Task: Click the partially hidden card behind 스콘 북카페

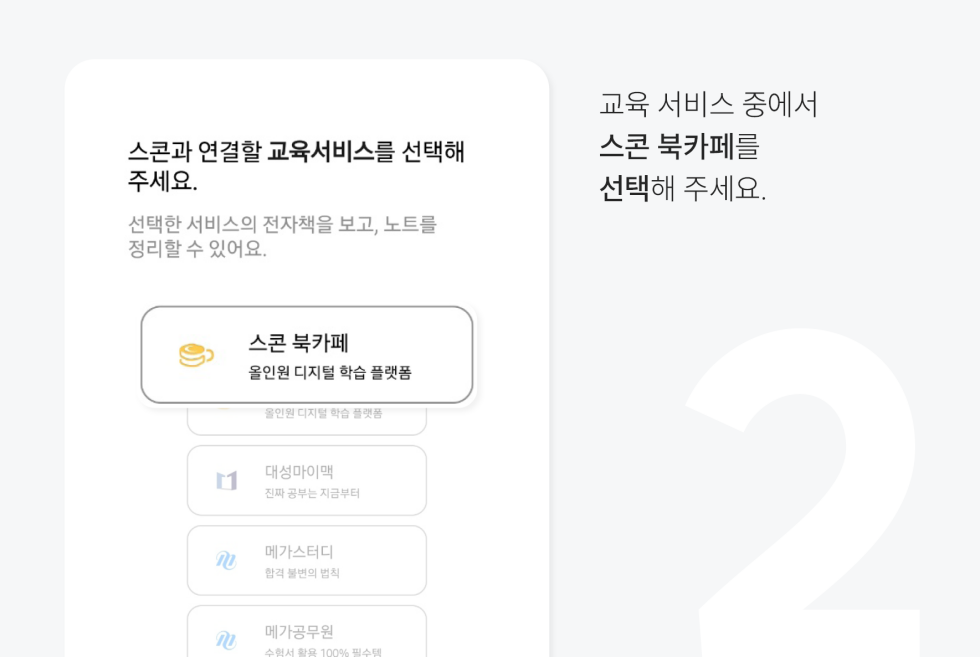Action: [x=307, y=419]
